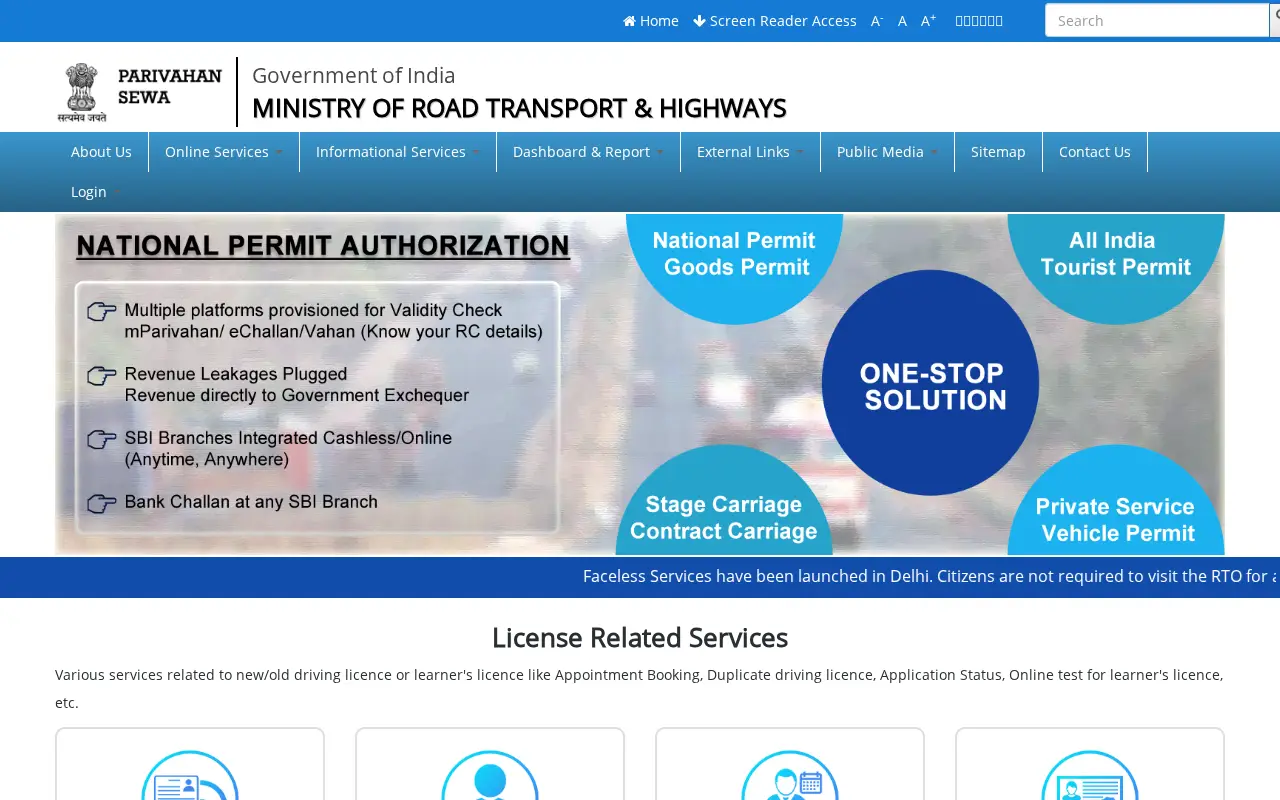Expand the Informational Services dropdown
The image size is (1280, 800).
[x=398, y=152]
